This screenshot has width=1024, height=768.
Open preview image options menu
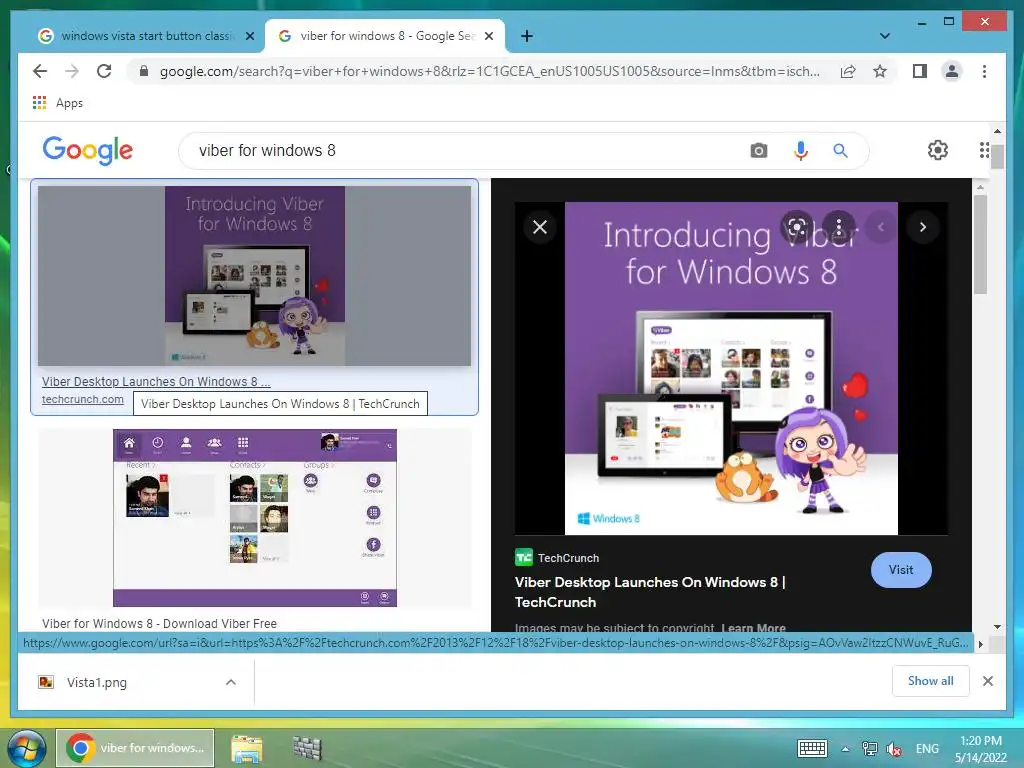tap(839, 227)
